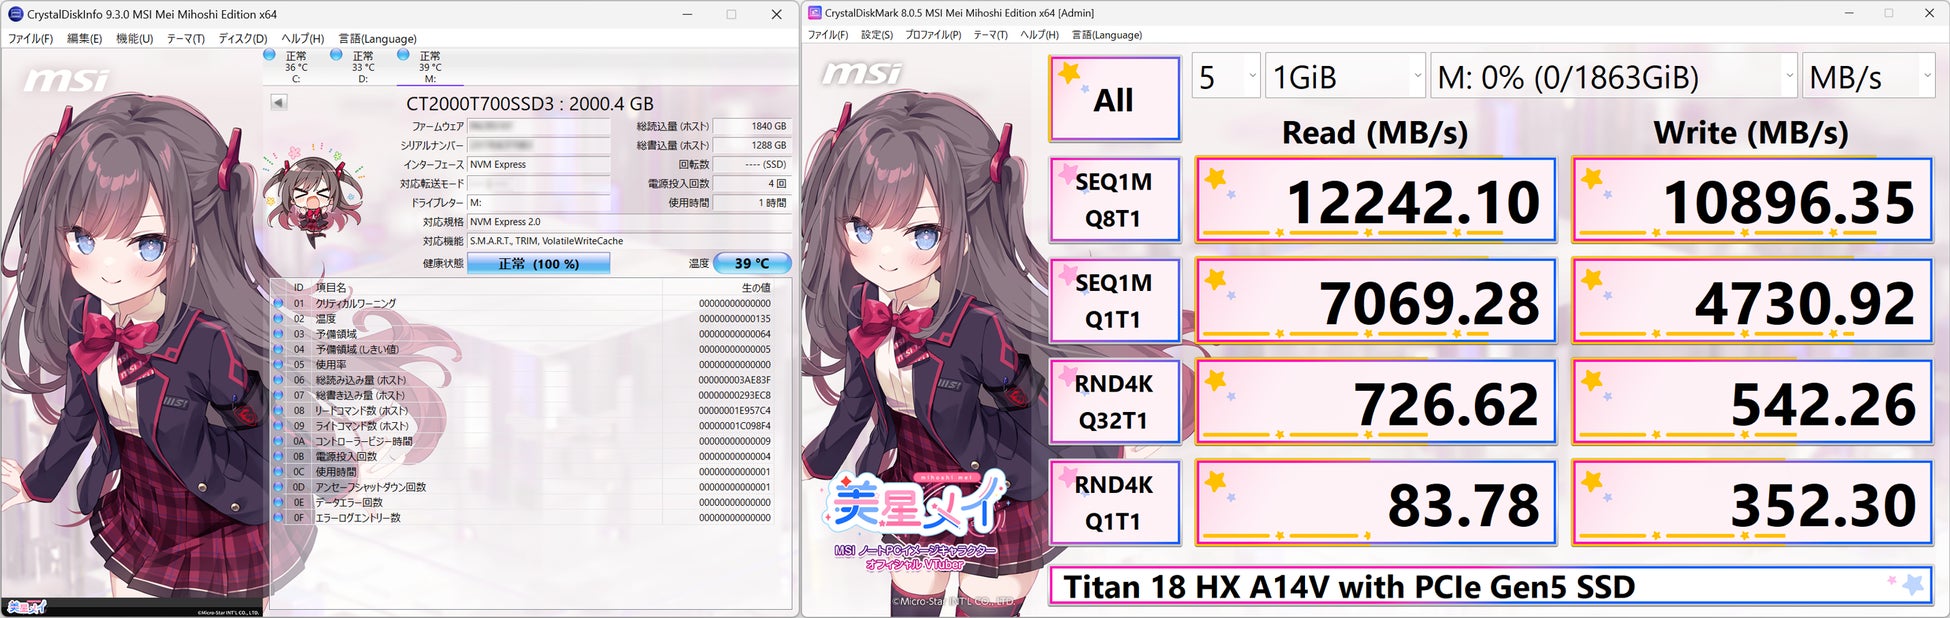Click the 39 °C temperature button
1950x618 pixels.
click(x=752, y=264)
